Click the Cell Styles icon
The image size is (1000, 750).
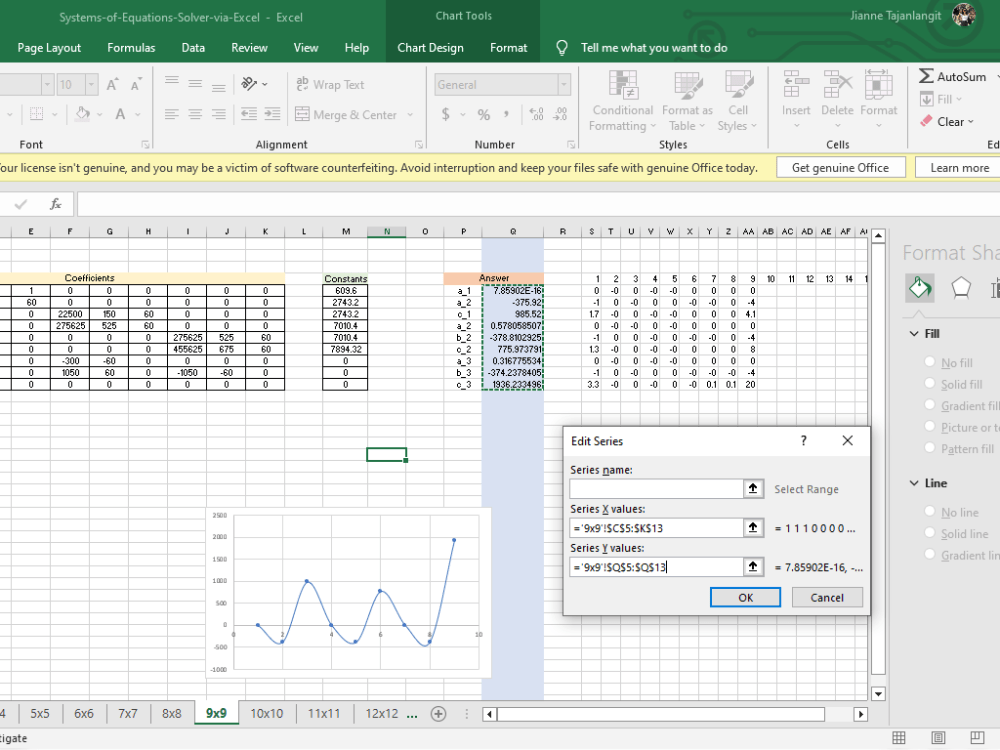pyautogui.click(x=739, y=85)
